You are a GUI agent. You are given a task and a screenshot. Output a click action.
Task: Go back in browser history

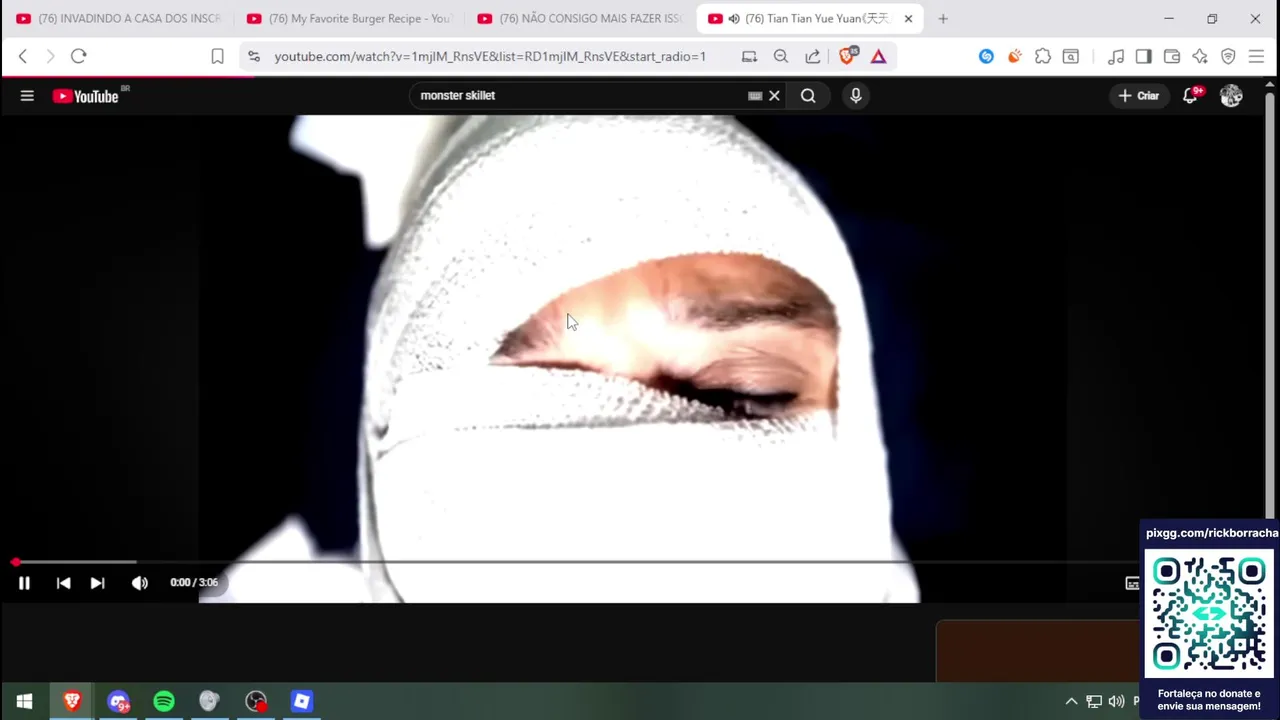(23, 57)
